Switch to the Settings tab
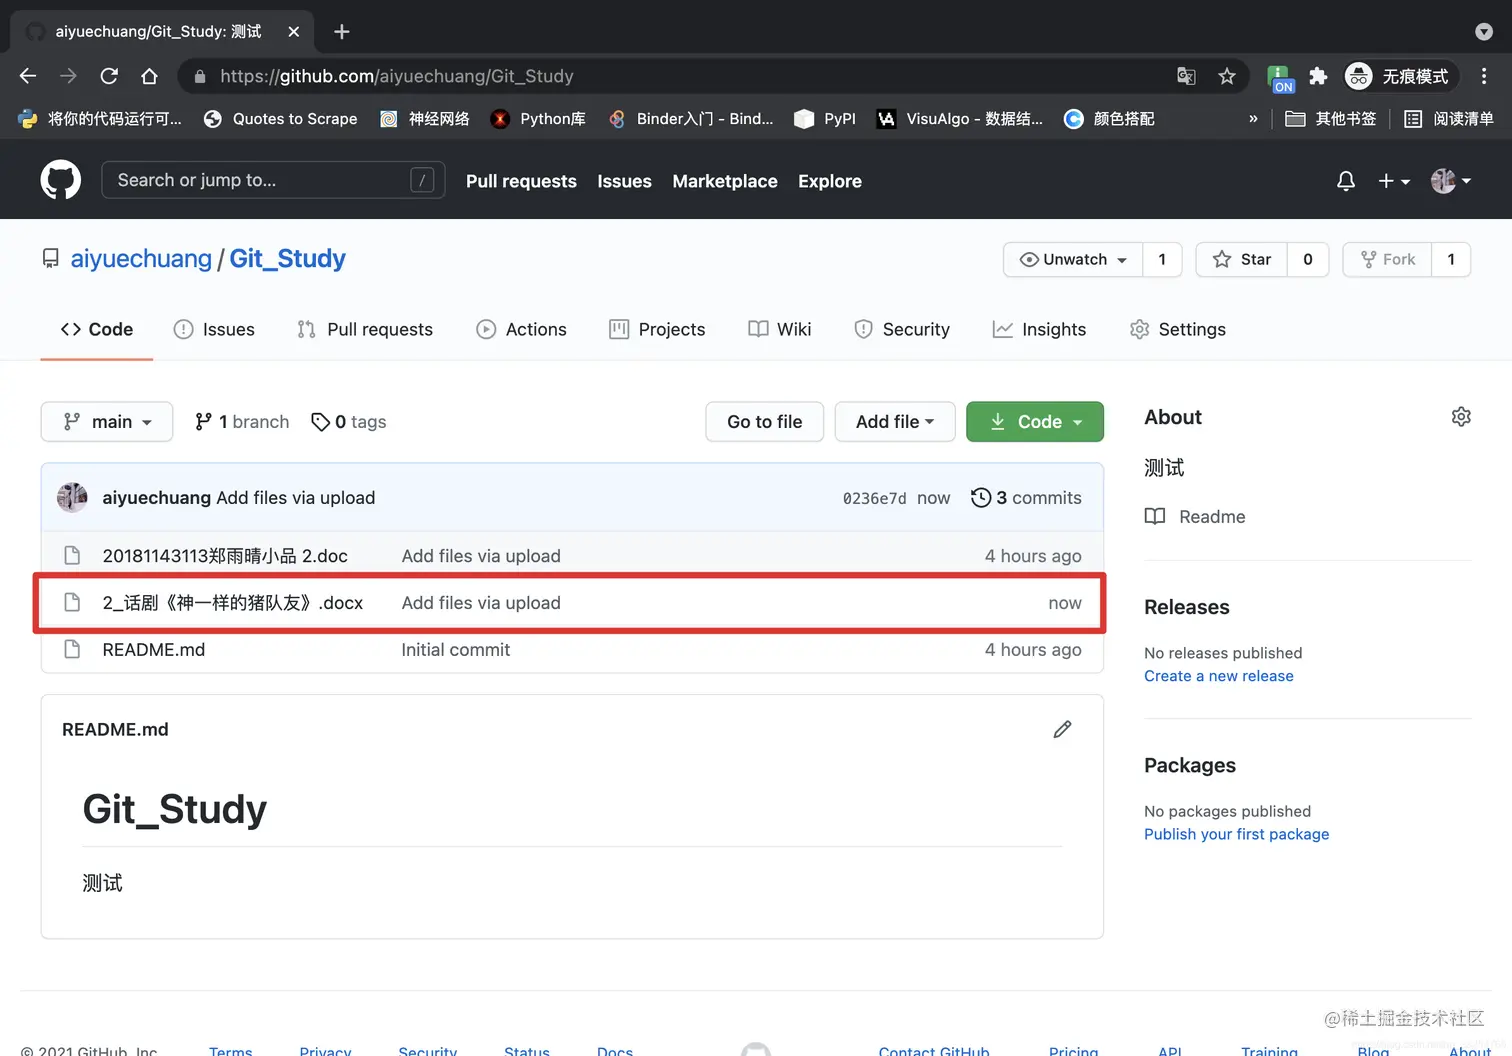Viewport: 1512px width, 1056px height. coord(1177,330)
